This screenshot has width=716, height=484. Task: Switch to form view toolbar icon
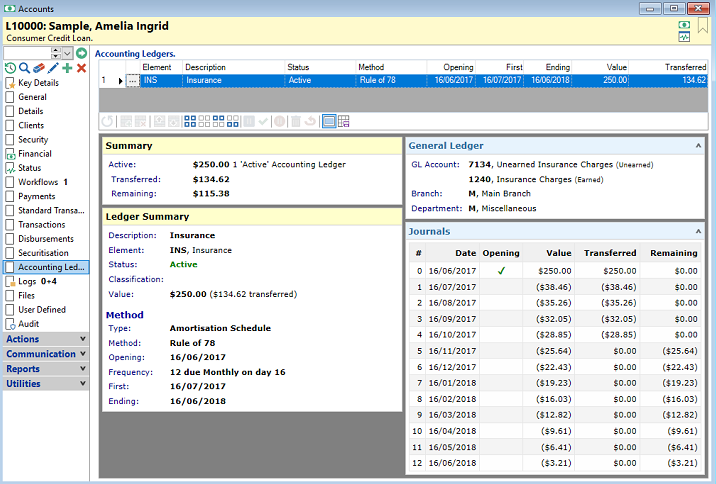click(x=329, y=121)
